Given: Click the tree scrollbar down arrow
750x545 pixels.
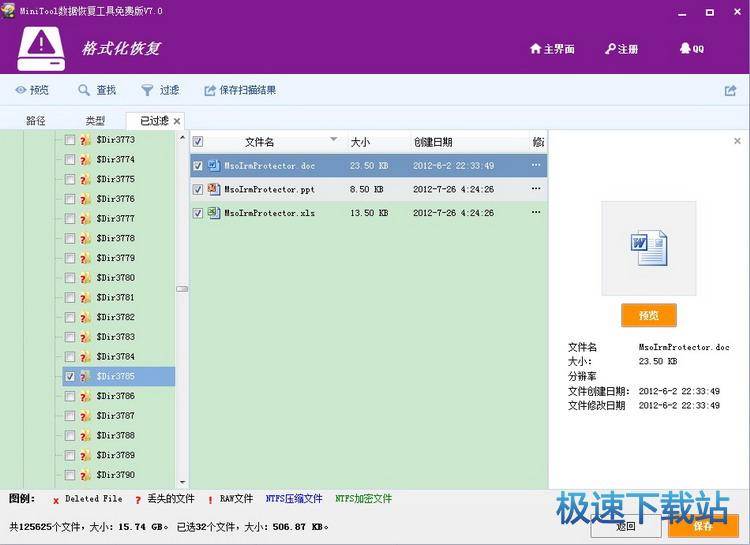Looking at the screenshot, I should (x=182, y=482).
